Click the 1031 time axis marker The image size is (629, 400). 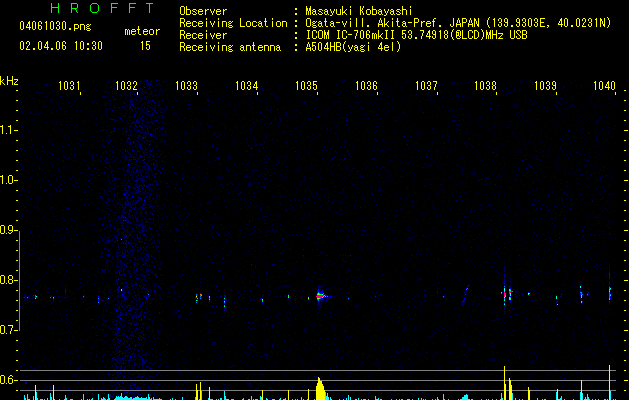(x=69, y=85)
